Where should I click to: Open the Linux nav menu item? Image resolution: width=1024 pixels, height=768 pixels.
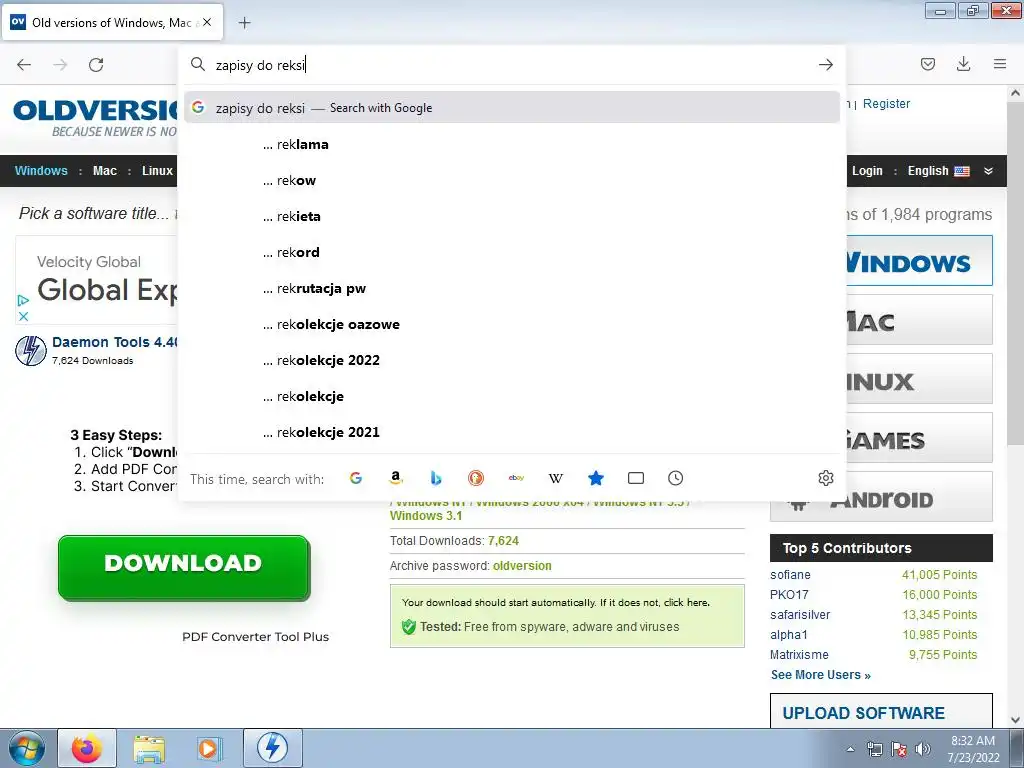[157, 170]
